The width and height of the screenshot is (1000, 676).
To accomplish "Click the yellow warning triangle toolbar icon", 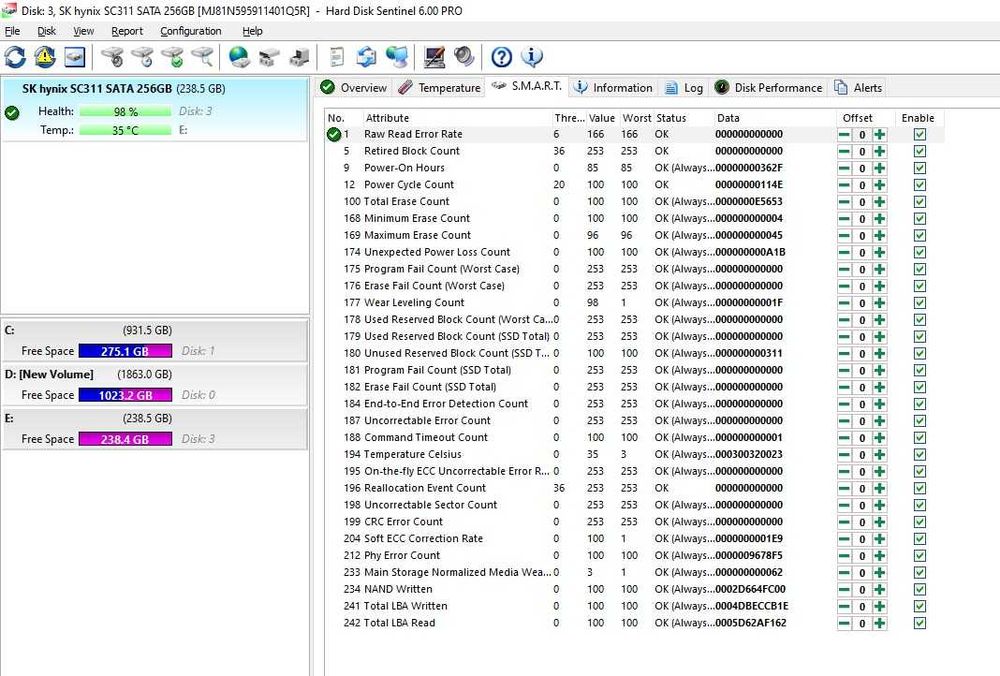I will pyautogui.click(x=45, y=57).
